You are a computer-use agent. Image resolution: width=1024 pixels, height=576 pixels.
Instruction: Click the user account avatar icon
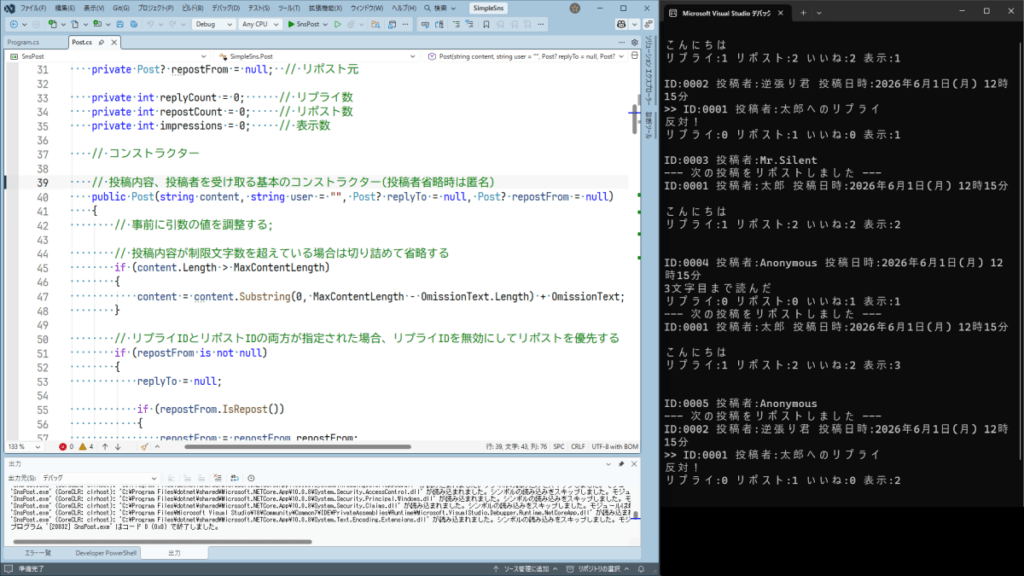point(575,8)
